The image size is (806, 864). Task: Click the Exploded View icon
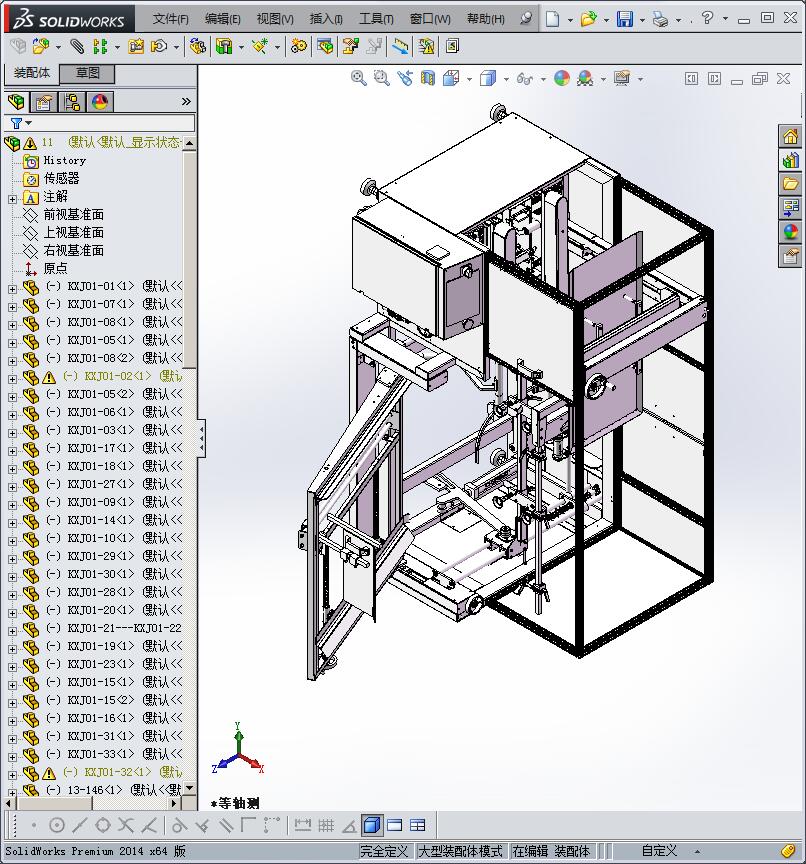click(350, 46)
